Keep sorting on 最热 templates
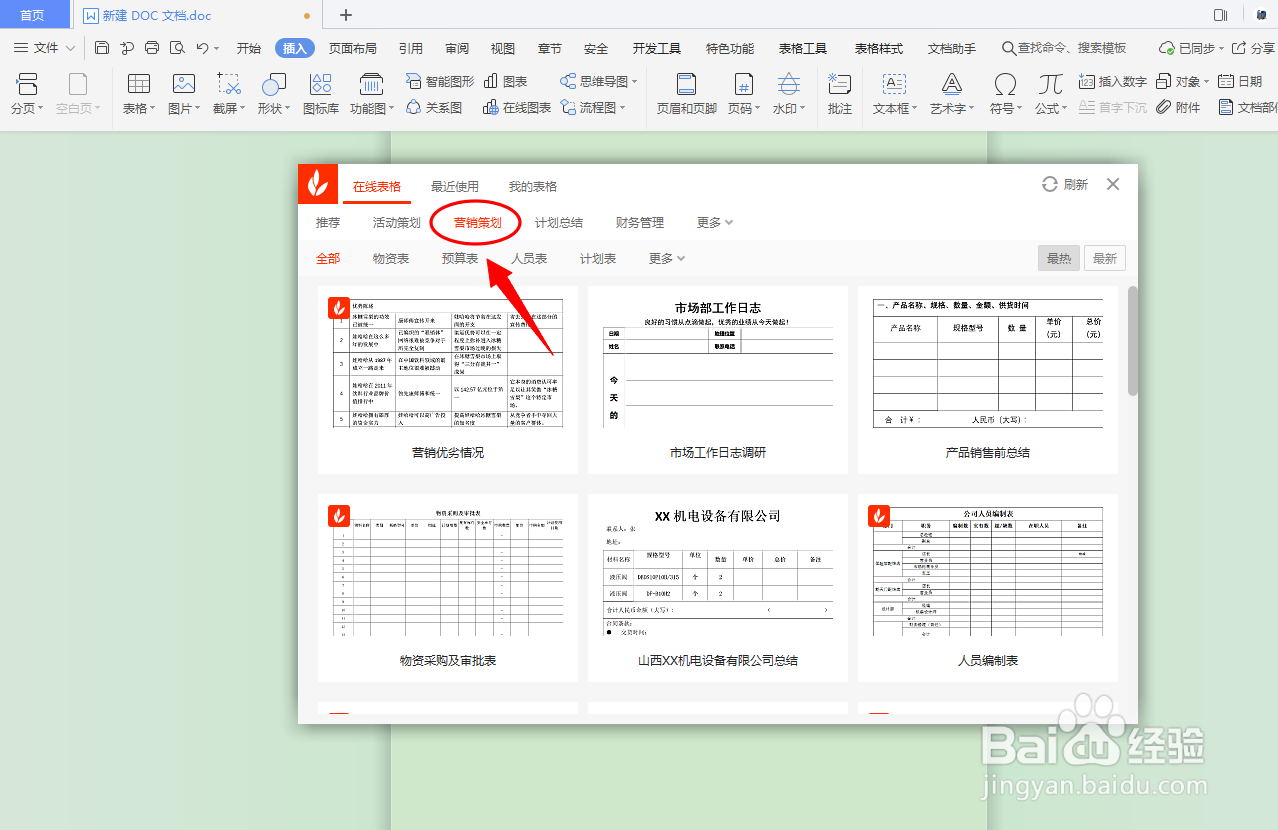 (1059, 257)
